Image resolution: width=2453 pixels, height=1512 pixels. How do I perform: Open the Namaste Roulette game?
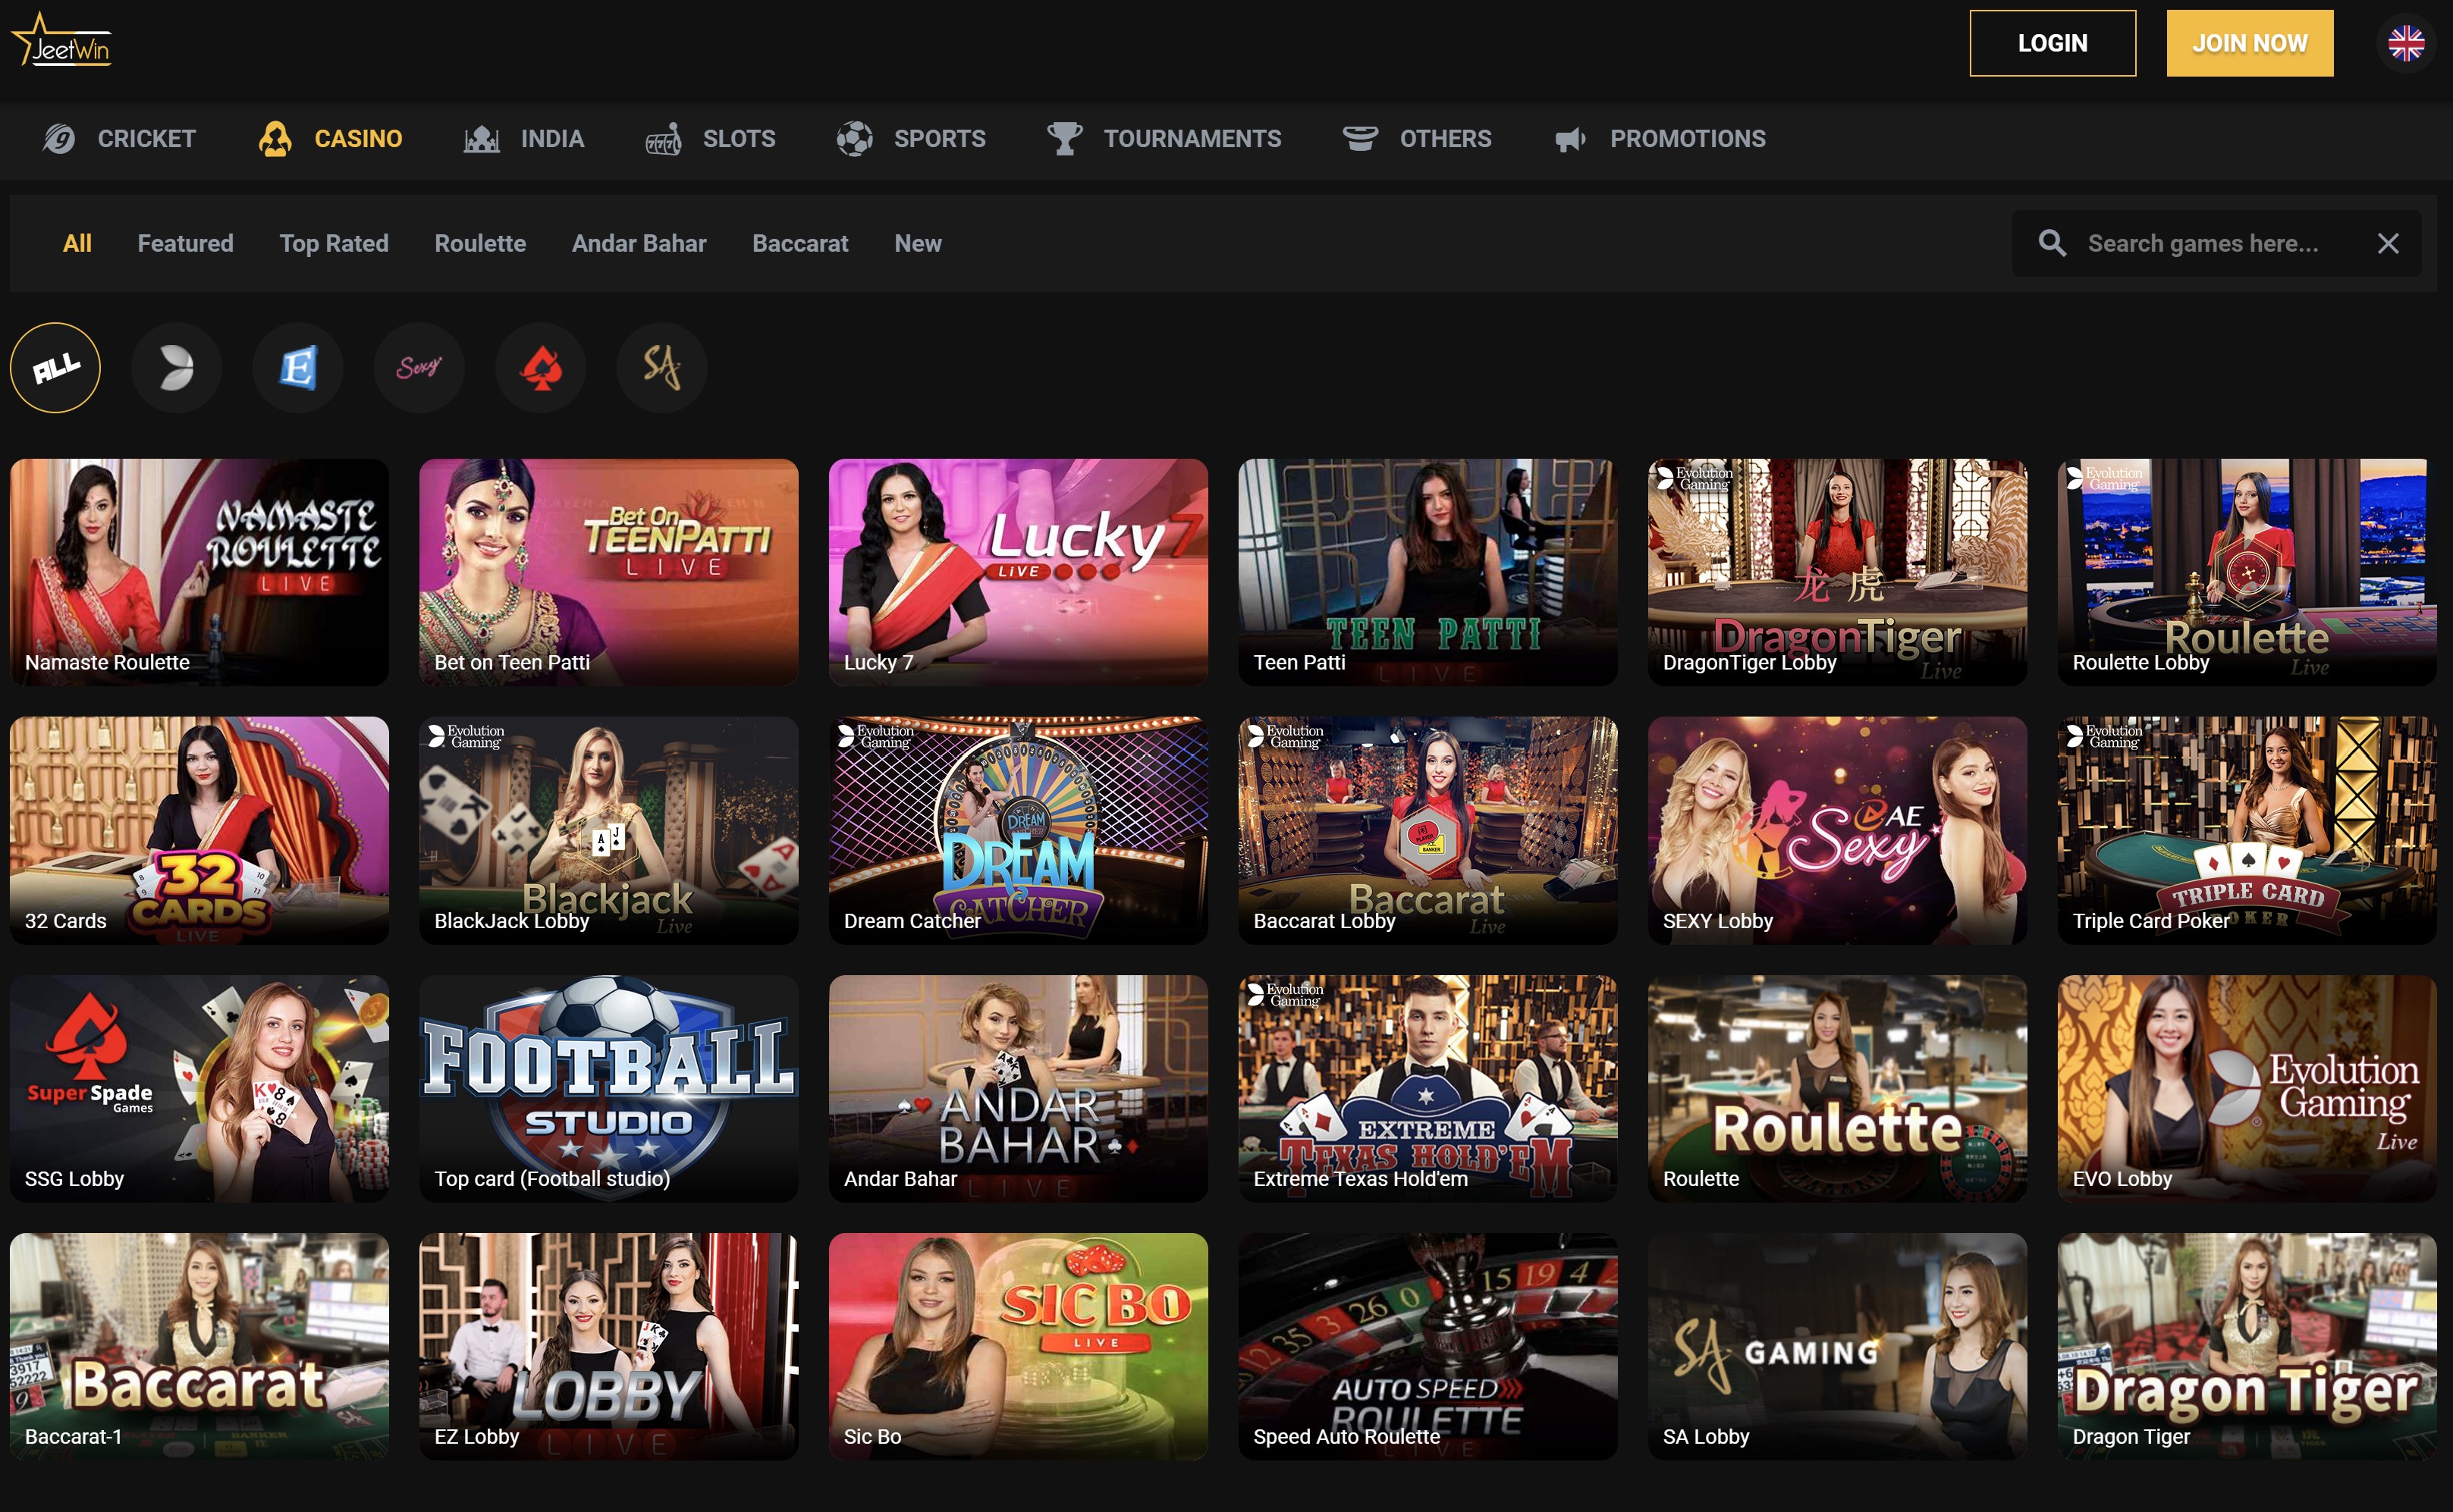click(x=199, y=572)
